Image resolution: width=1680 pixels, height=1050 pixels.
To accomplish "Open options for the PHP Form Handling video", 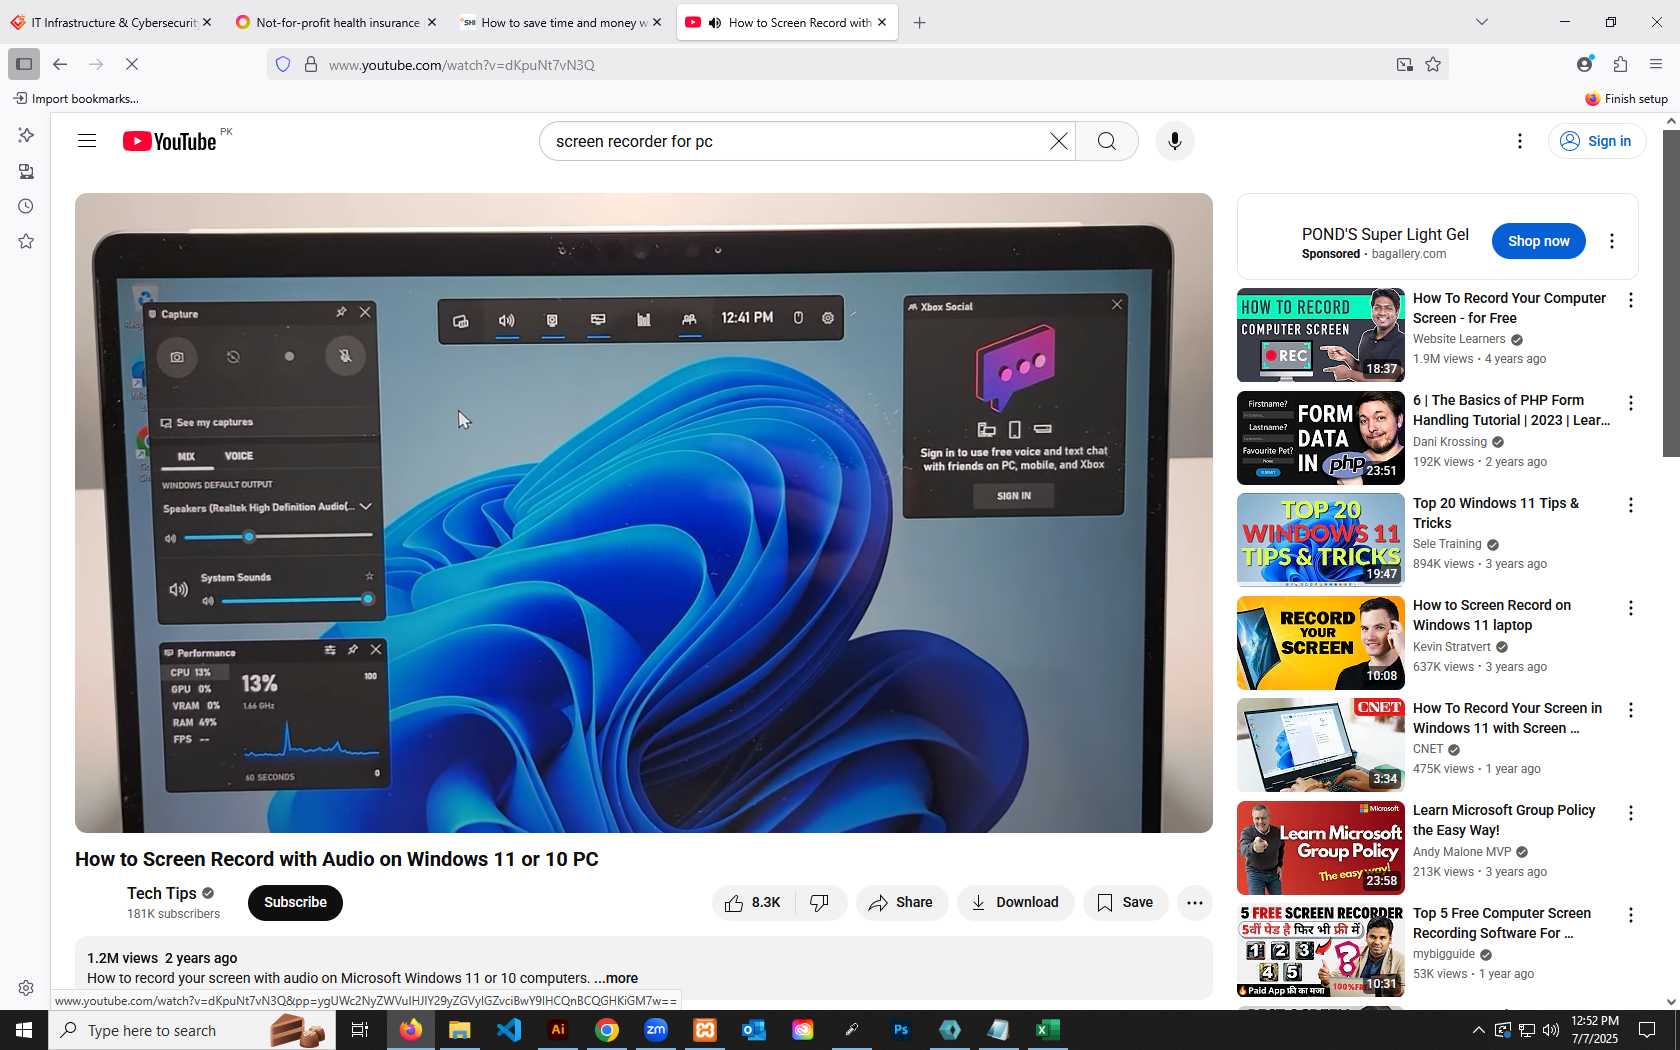I will click(1631, 403).
